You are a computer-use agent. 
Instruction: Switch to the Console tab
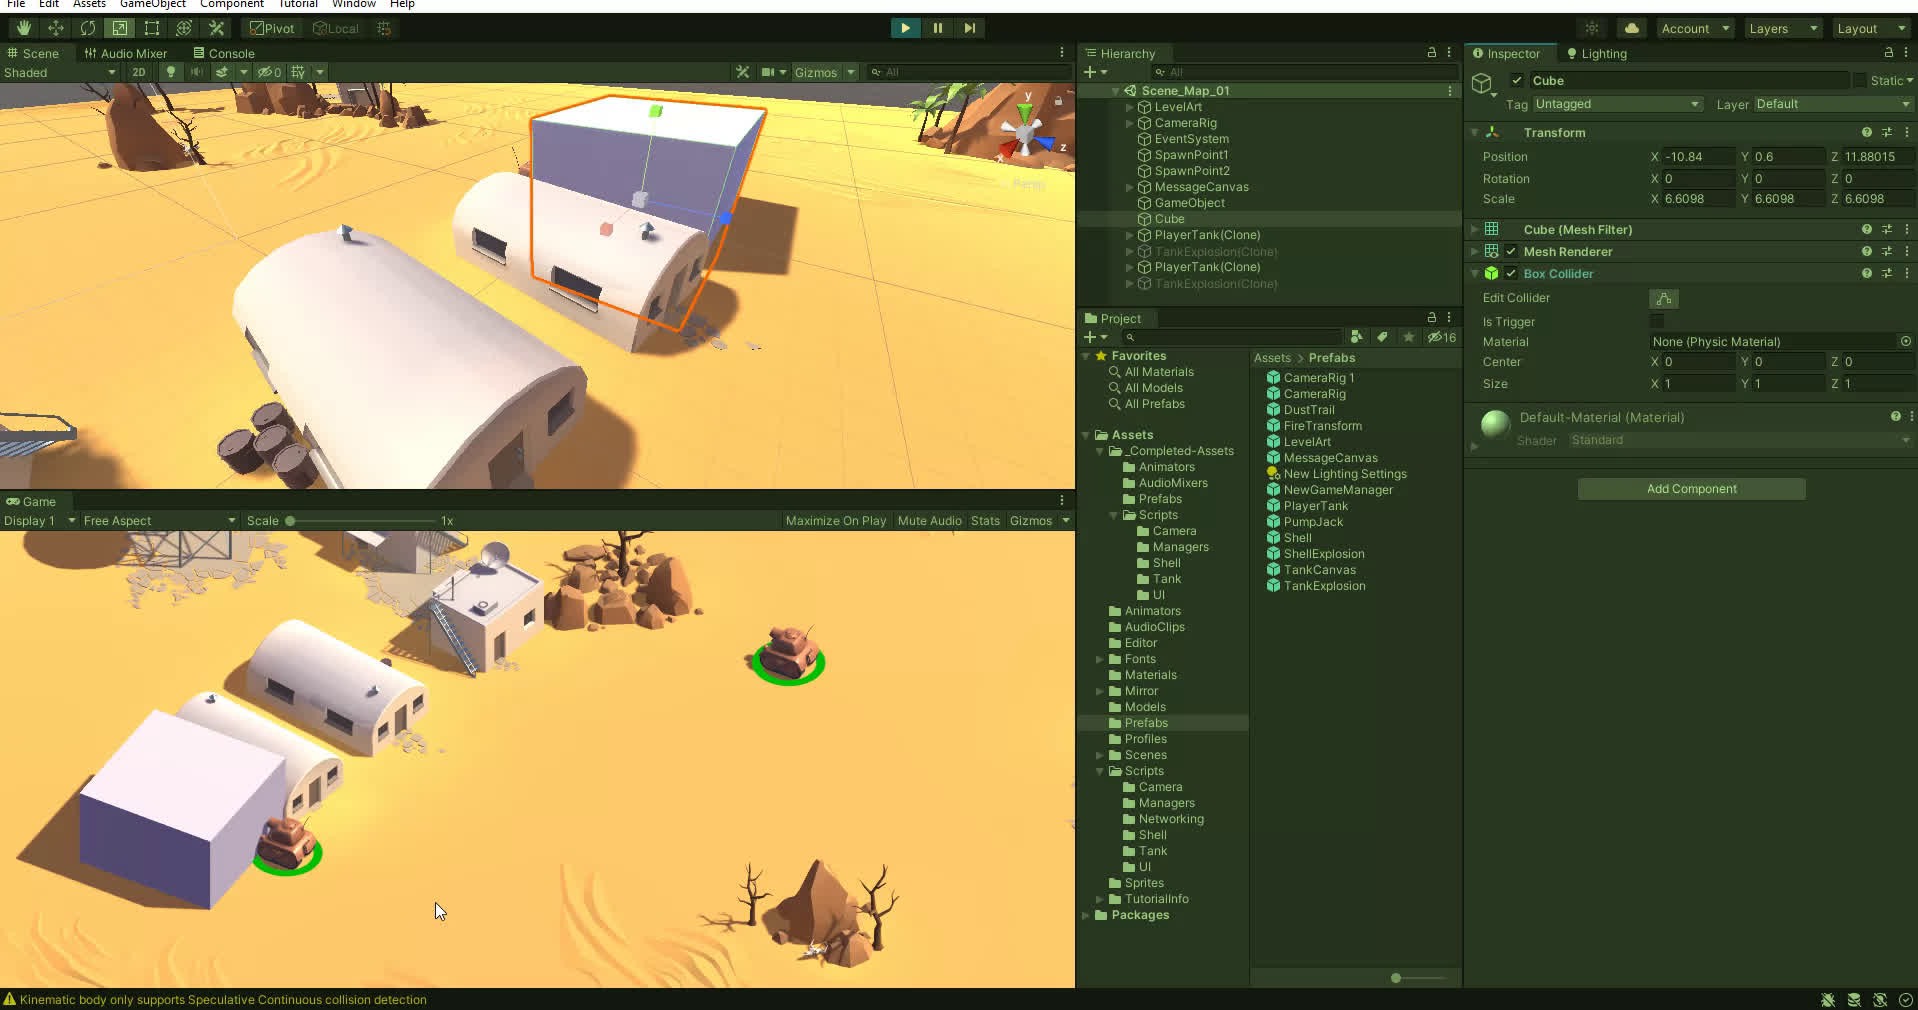pyautogui.click(x=224, y=53)
